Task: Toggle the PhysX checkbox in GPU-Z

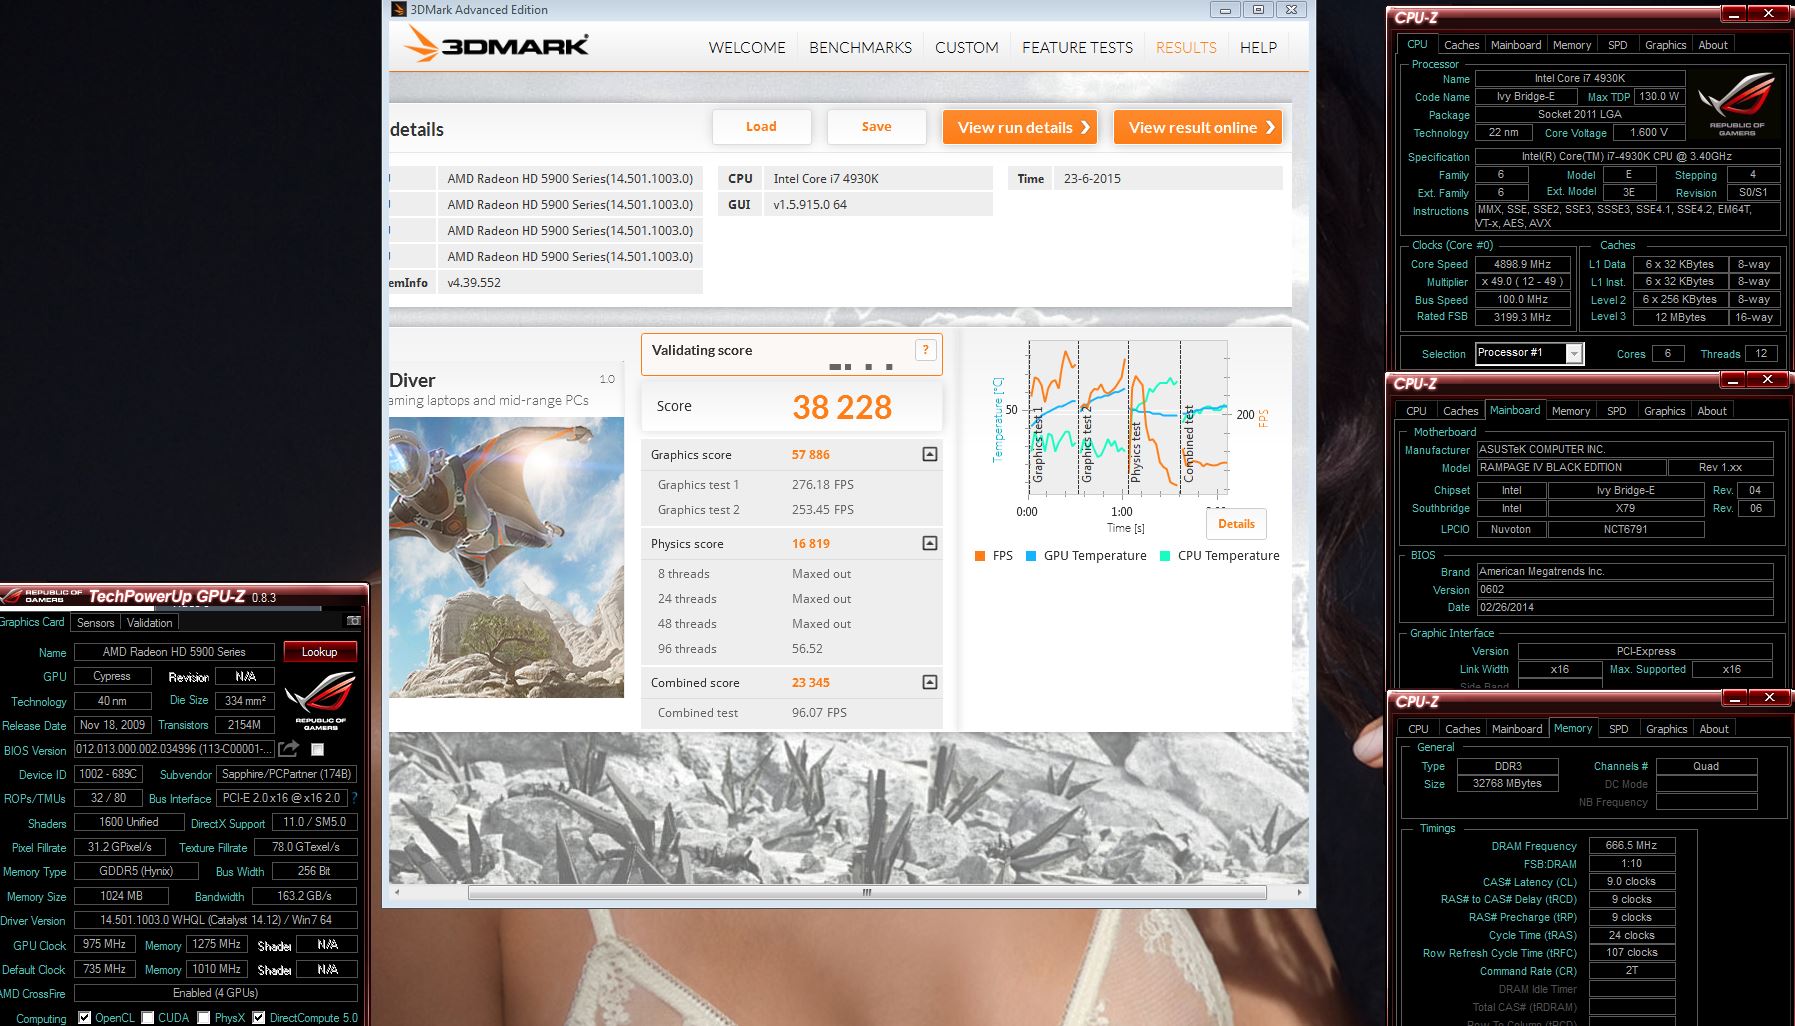Action: [x=204, y=1018]
